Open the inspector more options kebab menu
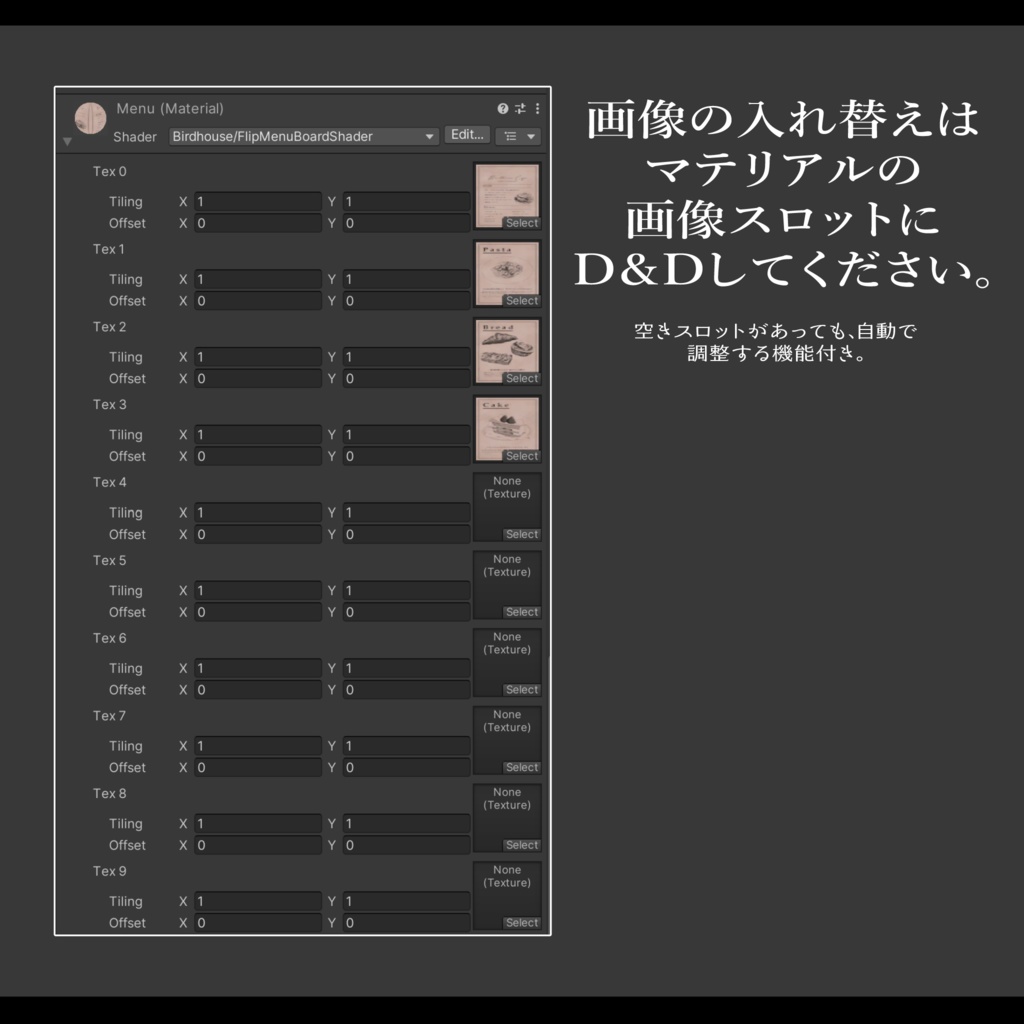The height and width of the screenshot is (1024, 1024). (x=537, y=108)
